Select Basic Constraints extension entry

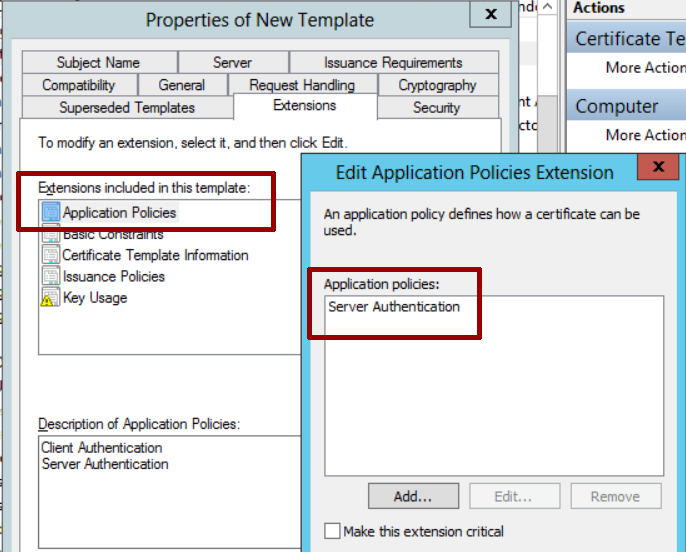click(113, 235)
